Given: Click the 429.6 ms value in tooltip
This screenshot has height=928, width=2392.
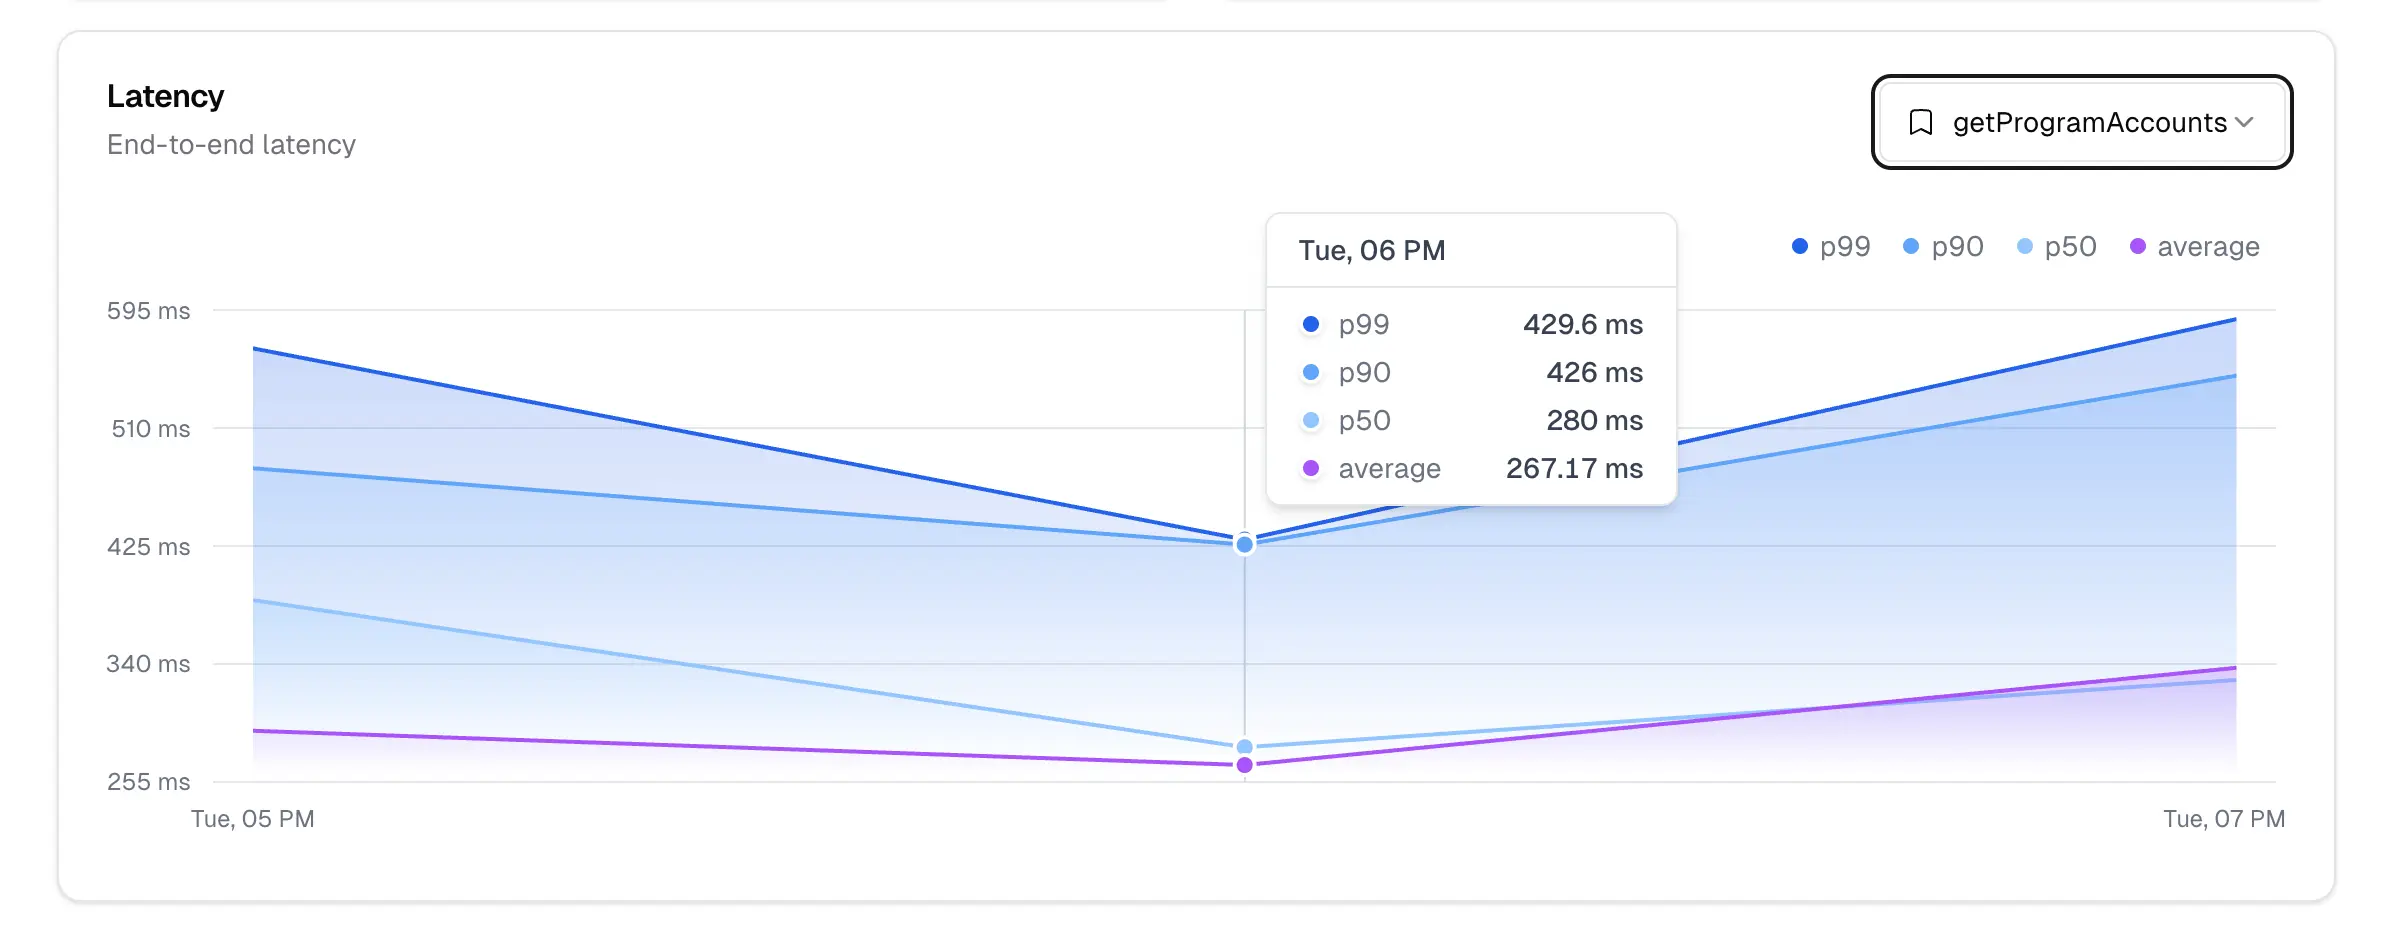Looking at the screenshot, I should 1582,324.
